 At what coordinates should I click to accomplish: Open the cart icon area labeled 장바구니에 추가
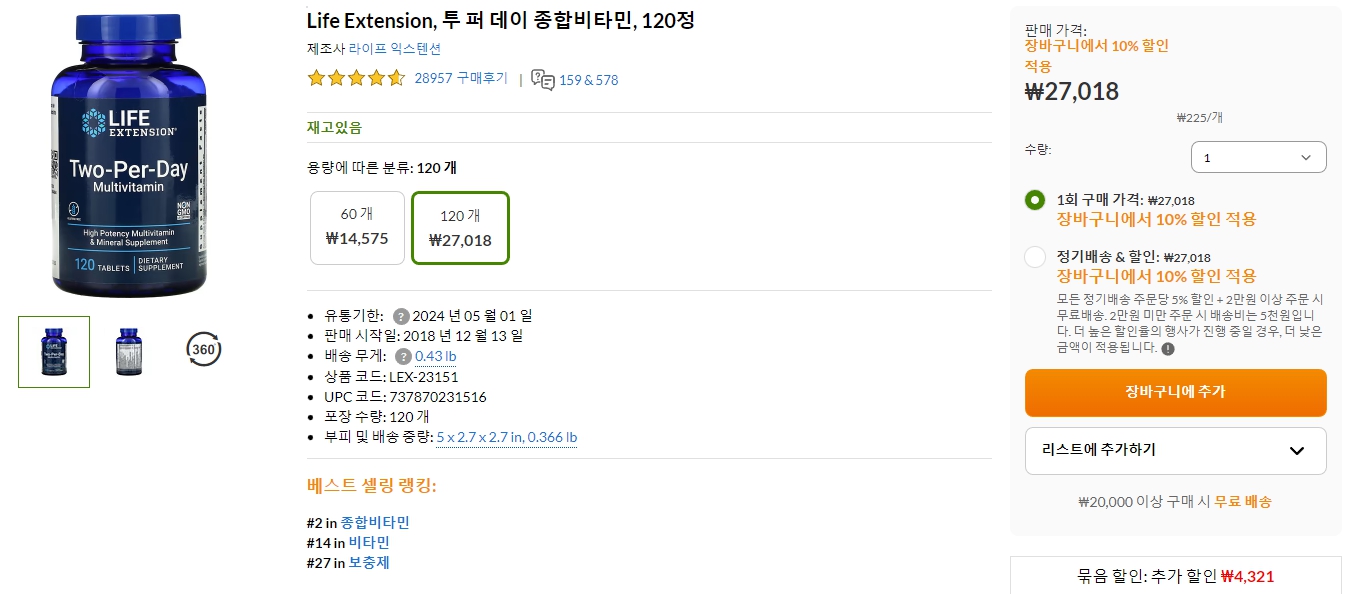[x=1175, y=392]
